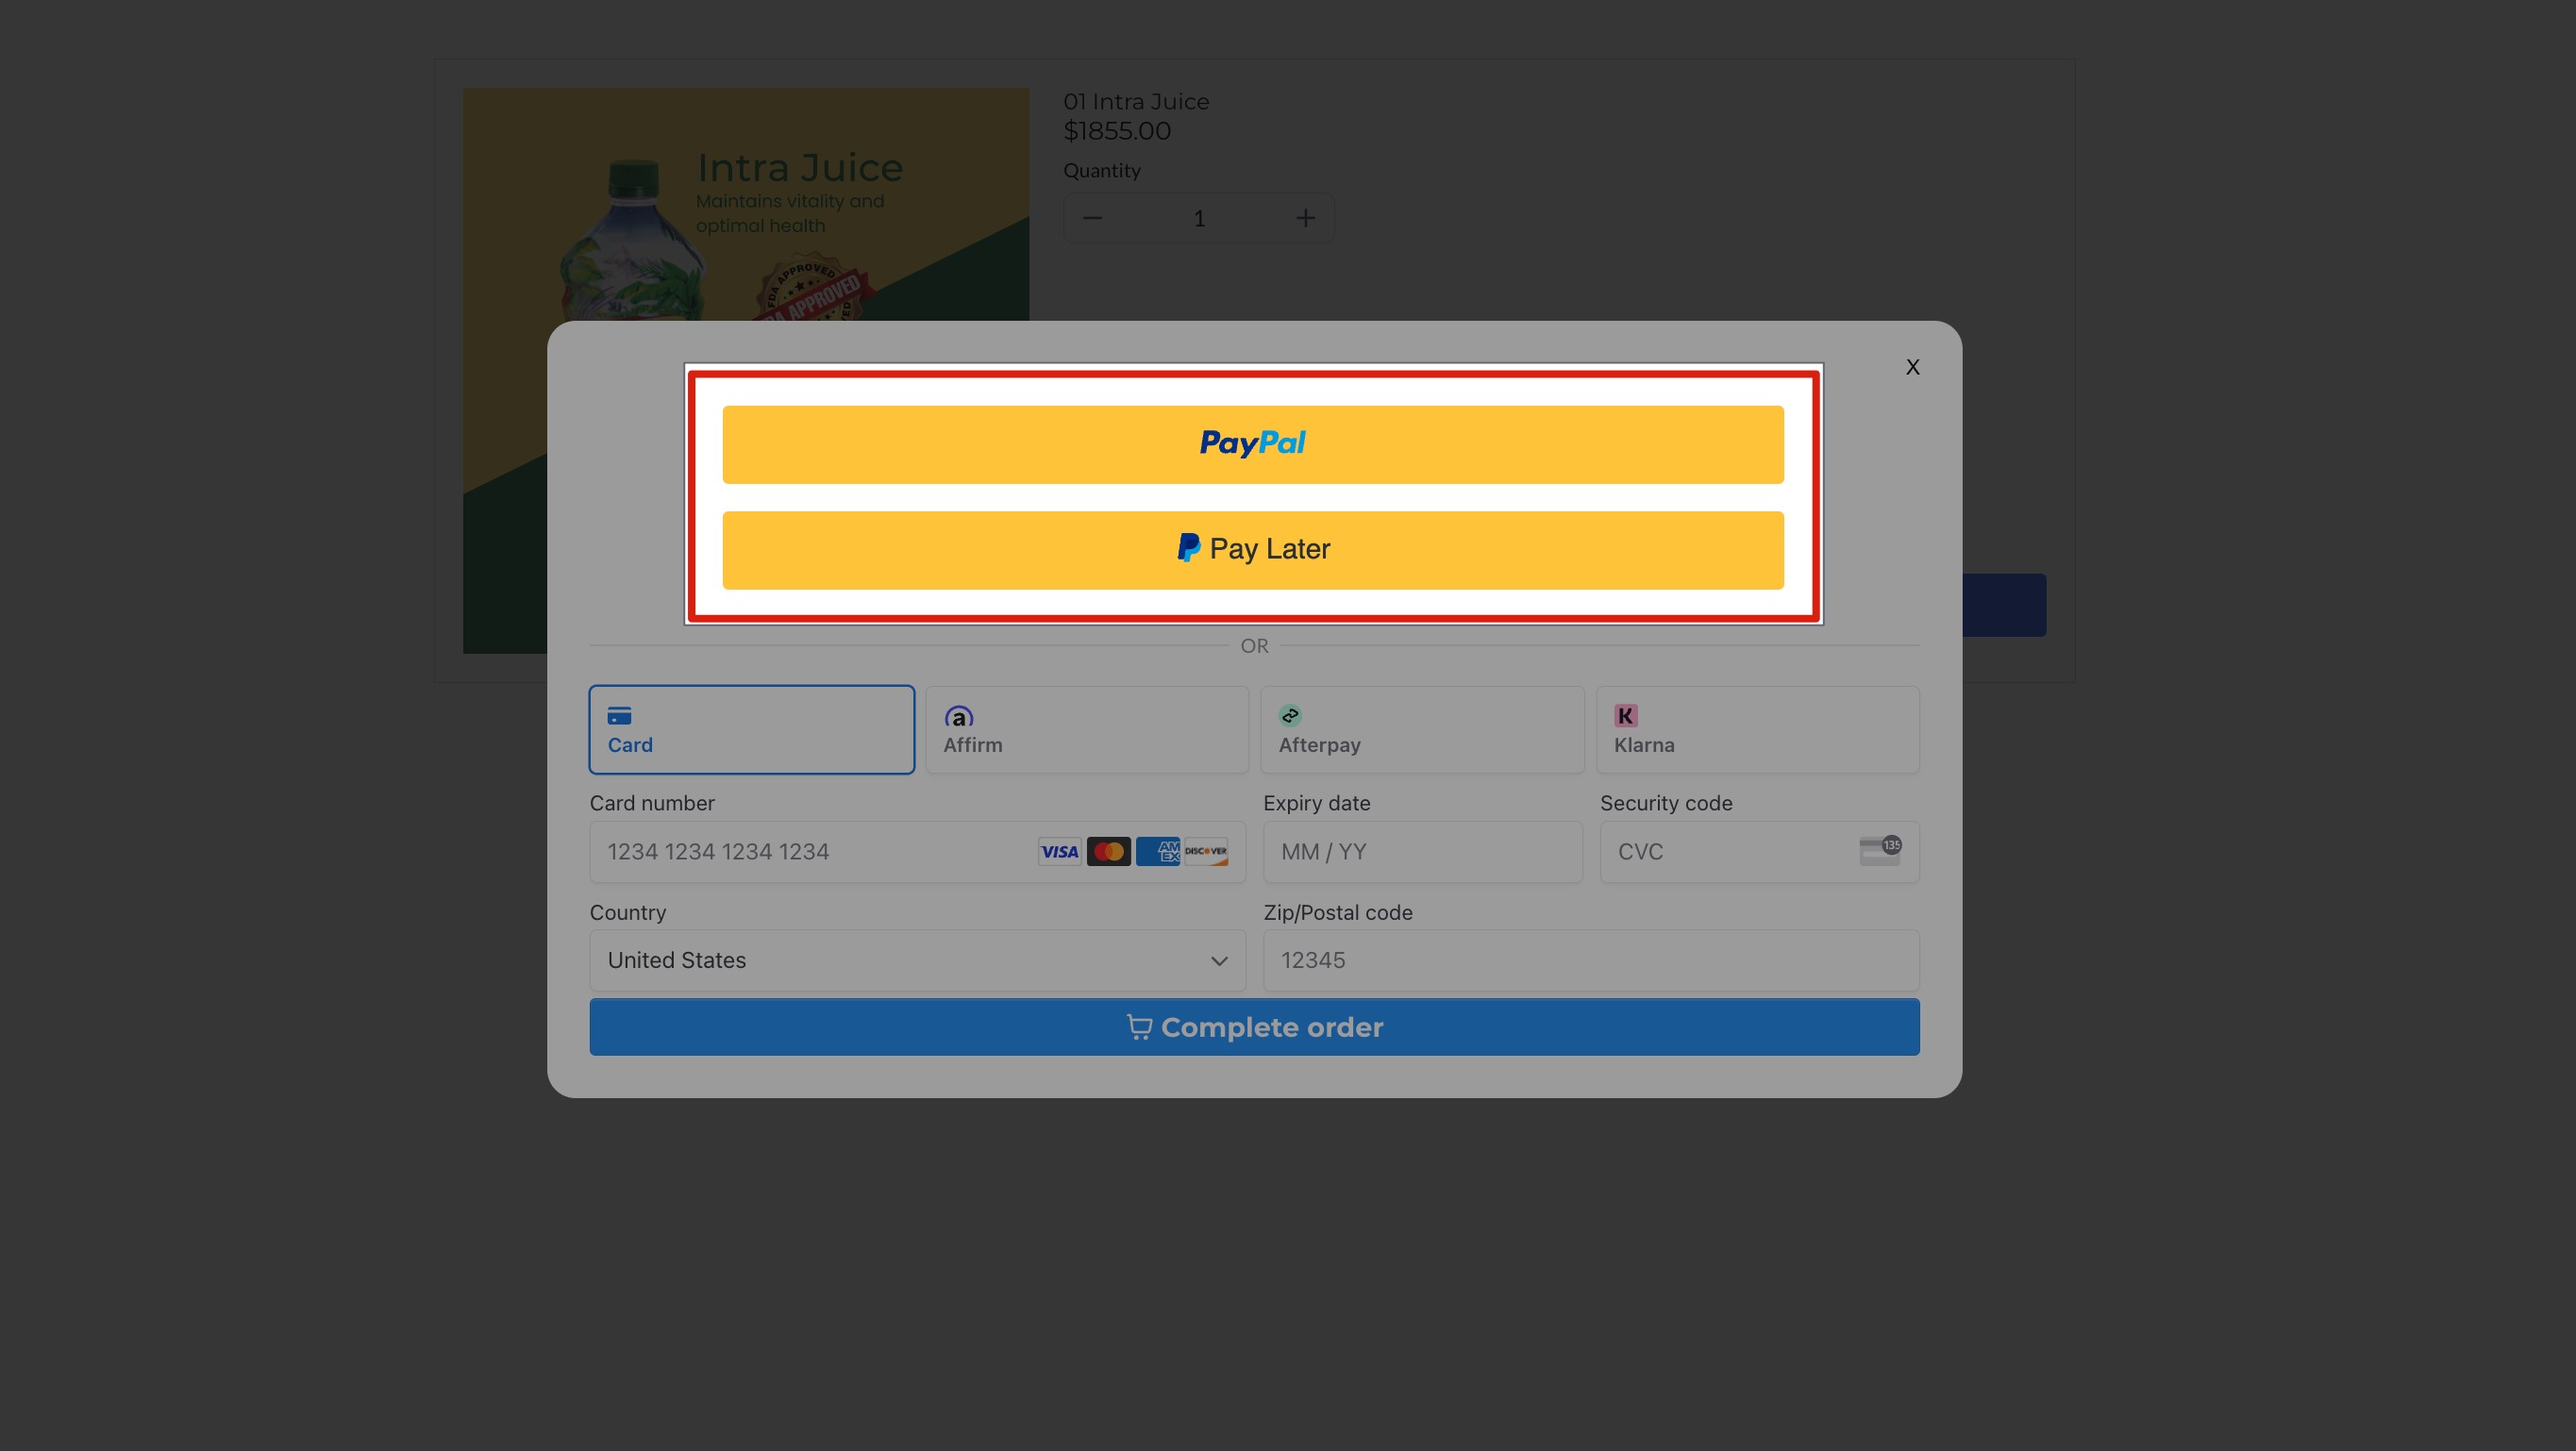Click the yellow PayPal button

coord(1252,444)
